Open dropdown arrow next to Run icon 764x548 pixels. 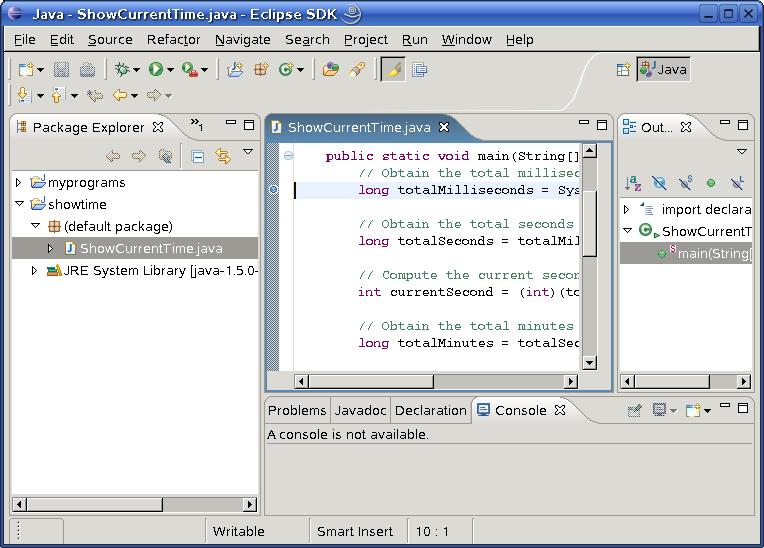(170, 70)
